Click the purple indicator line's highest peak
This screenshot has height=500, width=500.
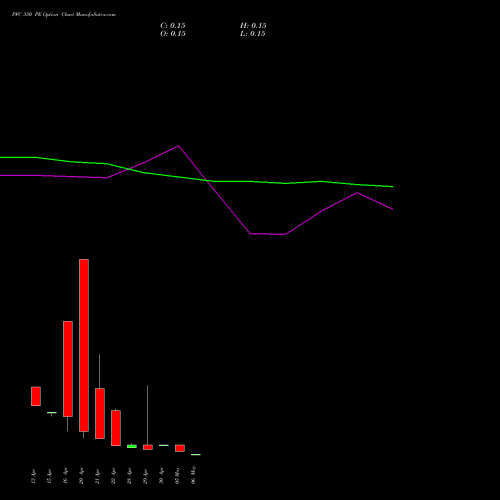178,146
